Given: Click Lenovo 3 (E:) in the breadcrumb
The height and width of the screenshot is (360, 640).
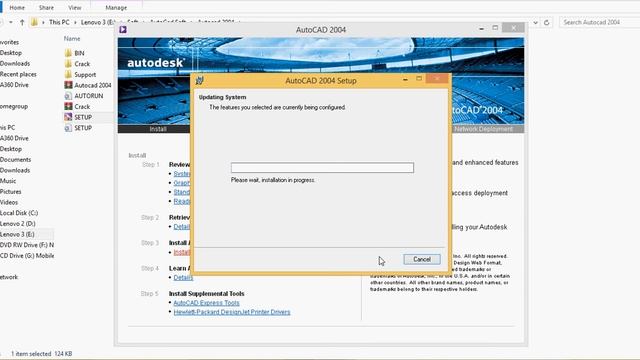Looking at the screenshot, I should (98, 22).
